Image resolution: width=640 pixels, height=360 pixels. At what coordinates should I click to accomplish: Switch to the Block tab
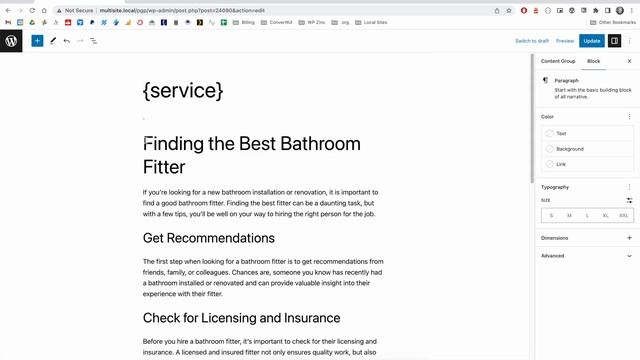coord(593,61)
